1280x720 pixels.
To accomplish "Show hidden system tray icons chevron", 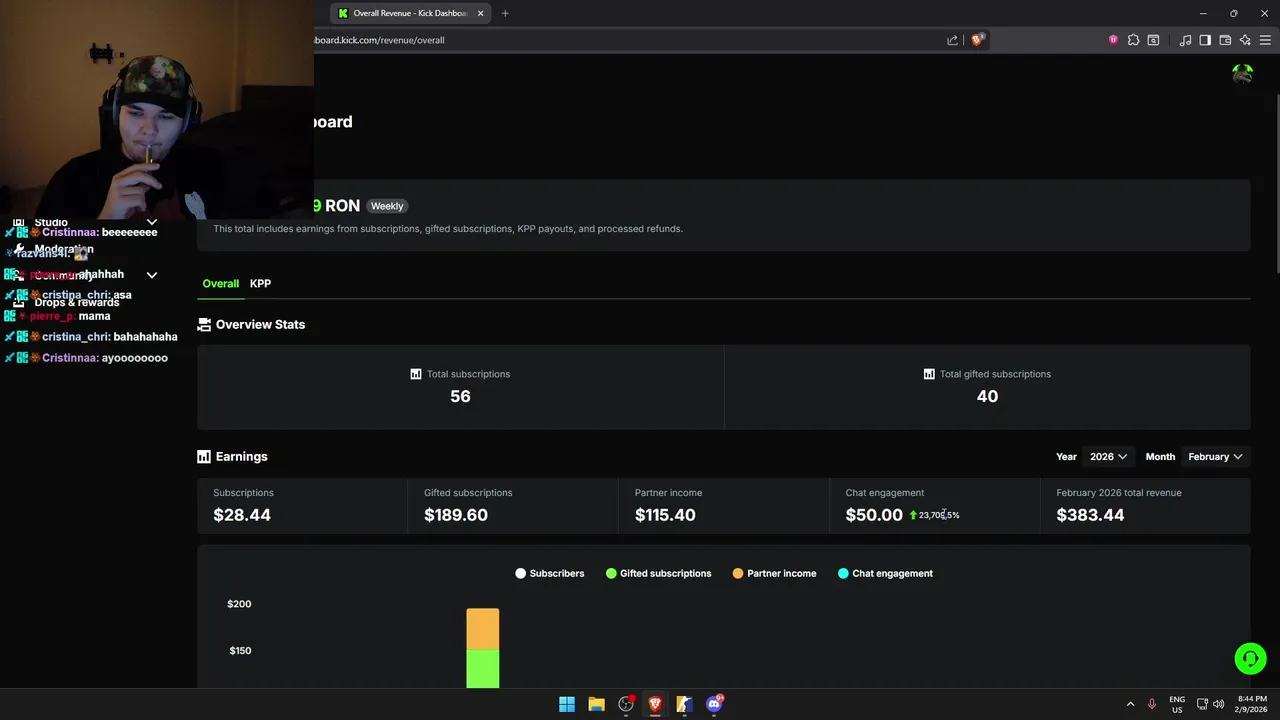I will 1130,704.
